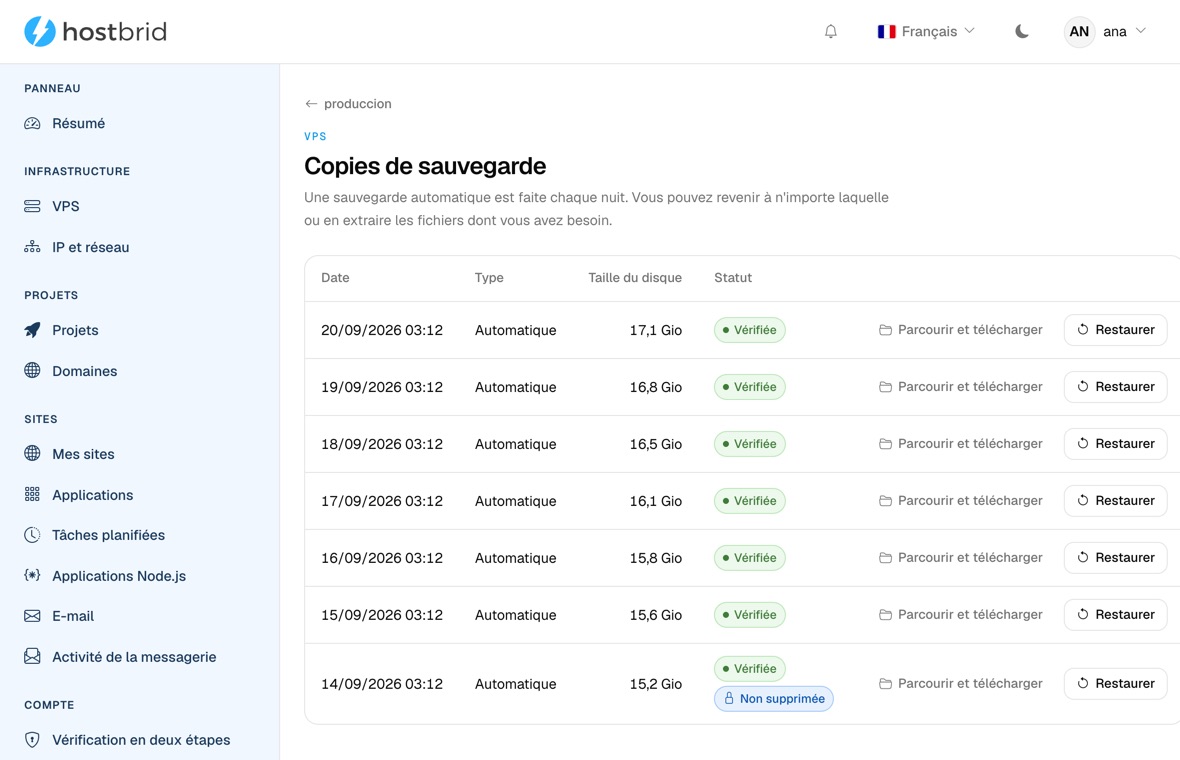Browse and download the 17/09/2026 backup
The image size is (1180, 760).
click(961, 500)
